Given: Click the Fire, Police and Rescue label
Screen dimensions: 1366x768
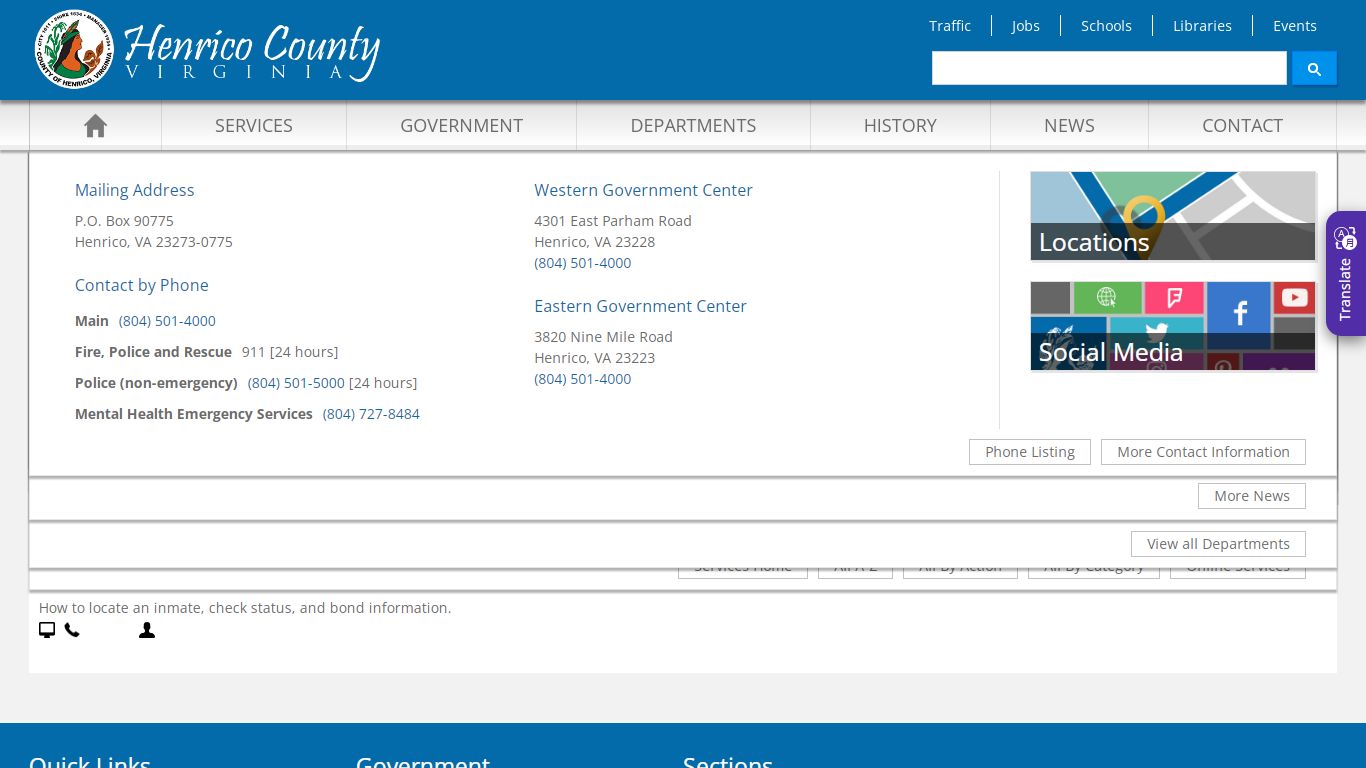Looking at the screenshot, I should click(153, 352).
